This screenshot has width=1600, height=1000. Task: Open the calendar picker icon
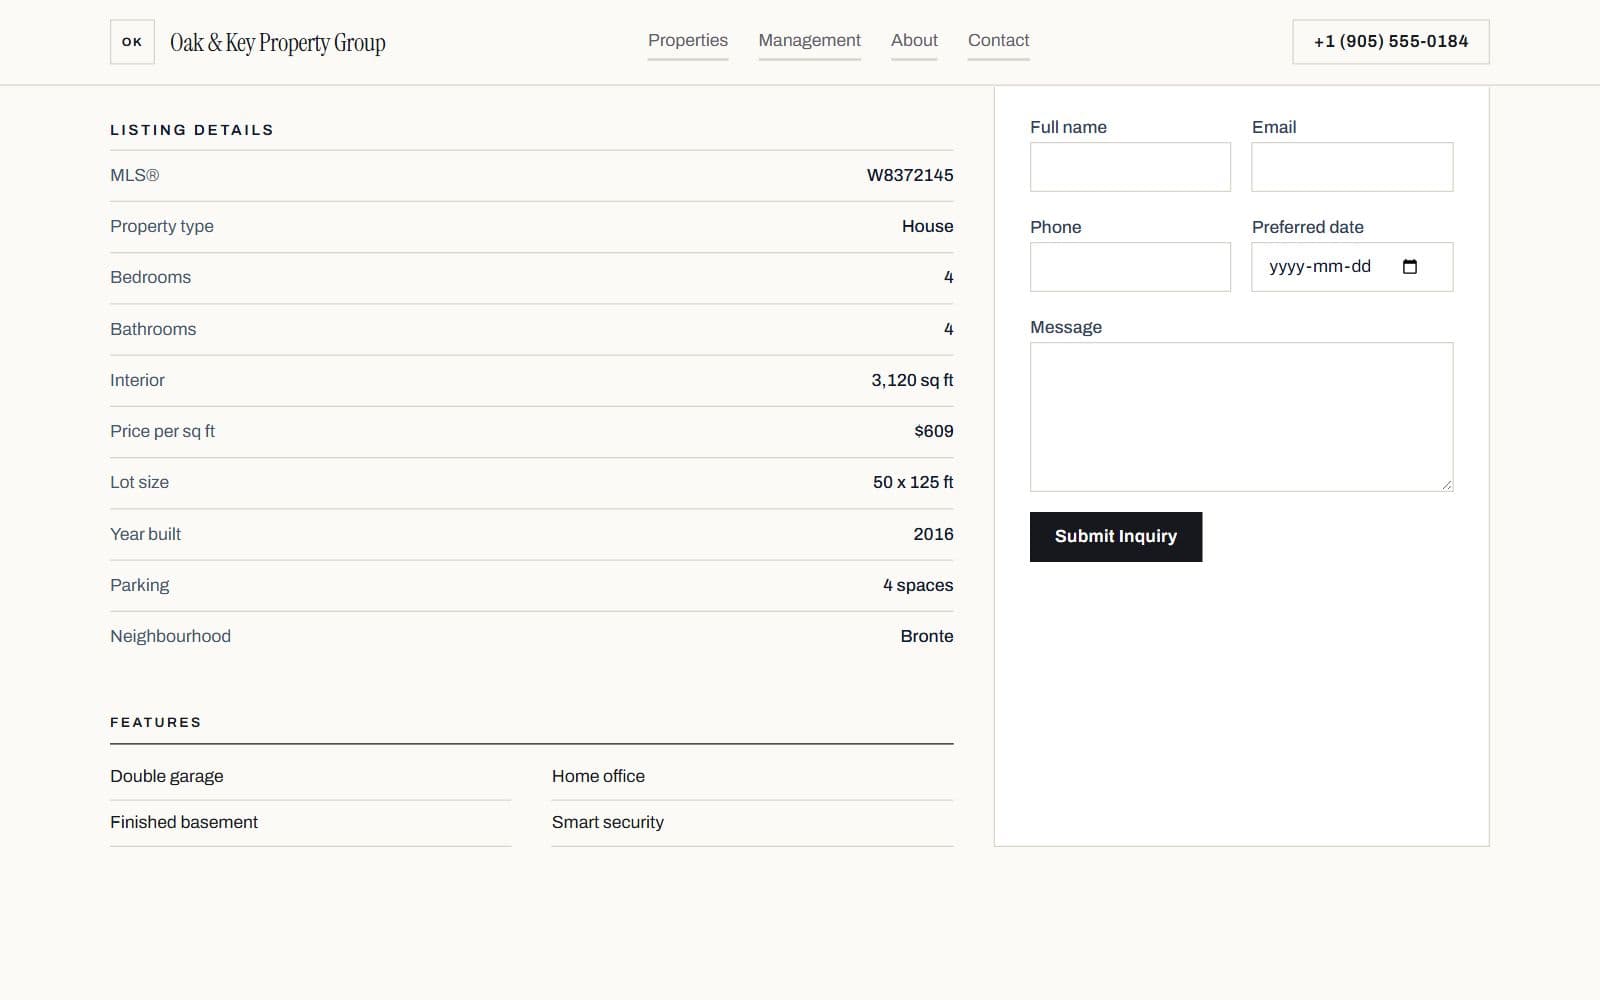point(1410,267)
